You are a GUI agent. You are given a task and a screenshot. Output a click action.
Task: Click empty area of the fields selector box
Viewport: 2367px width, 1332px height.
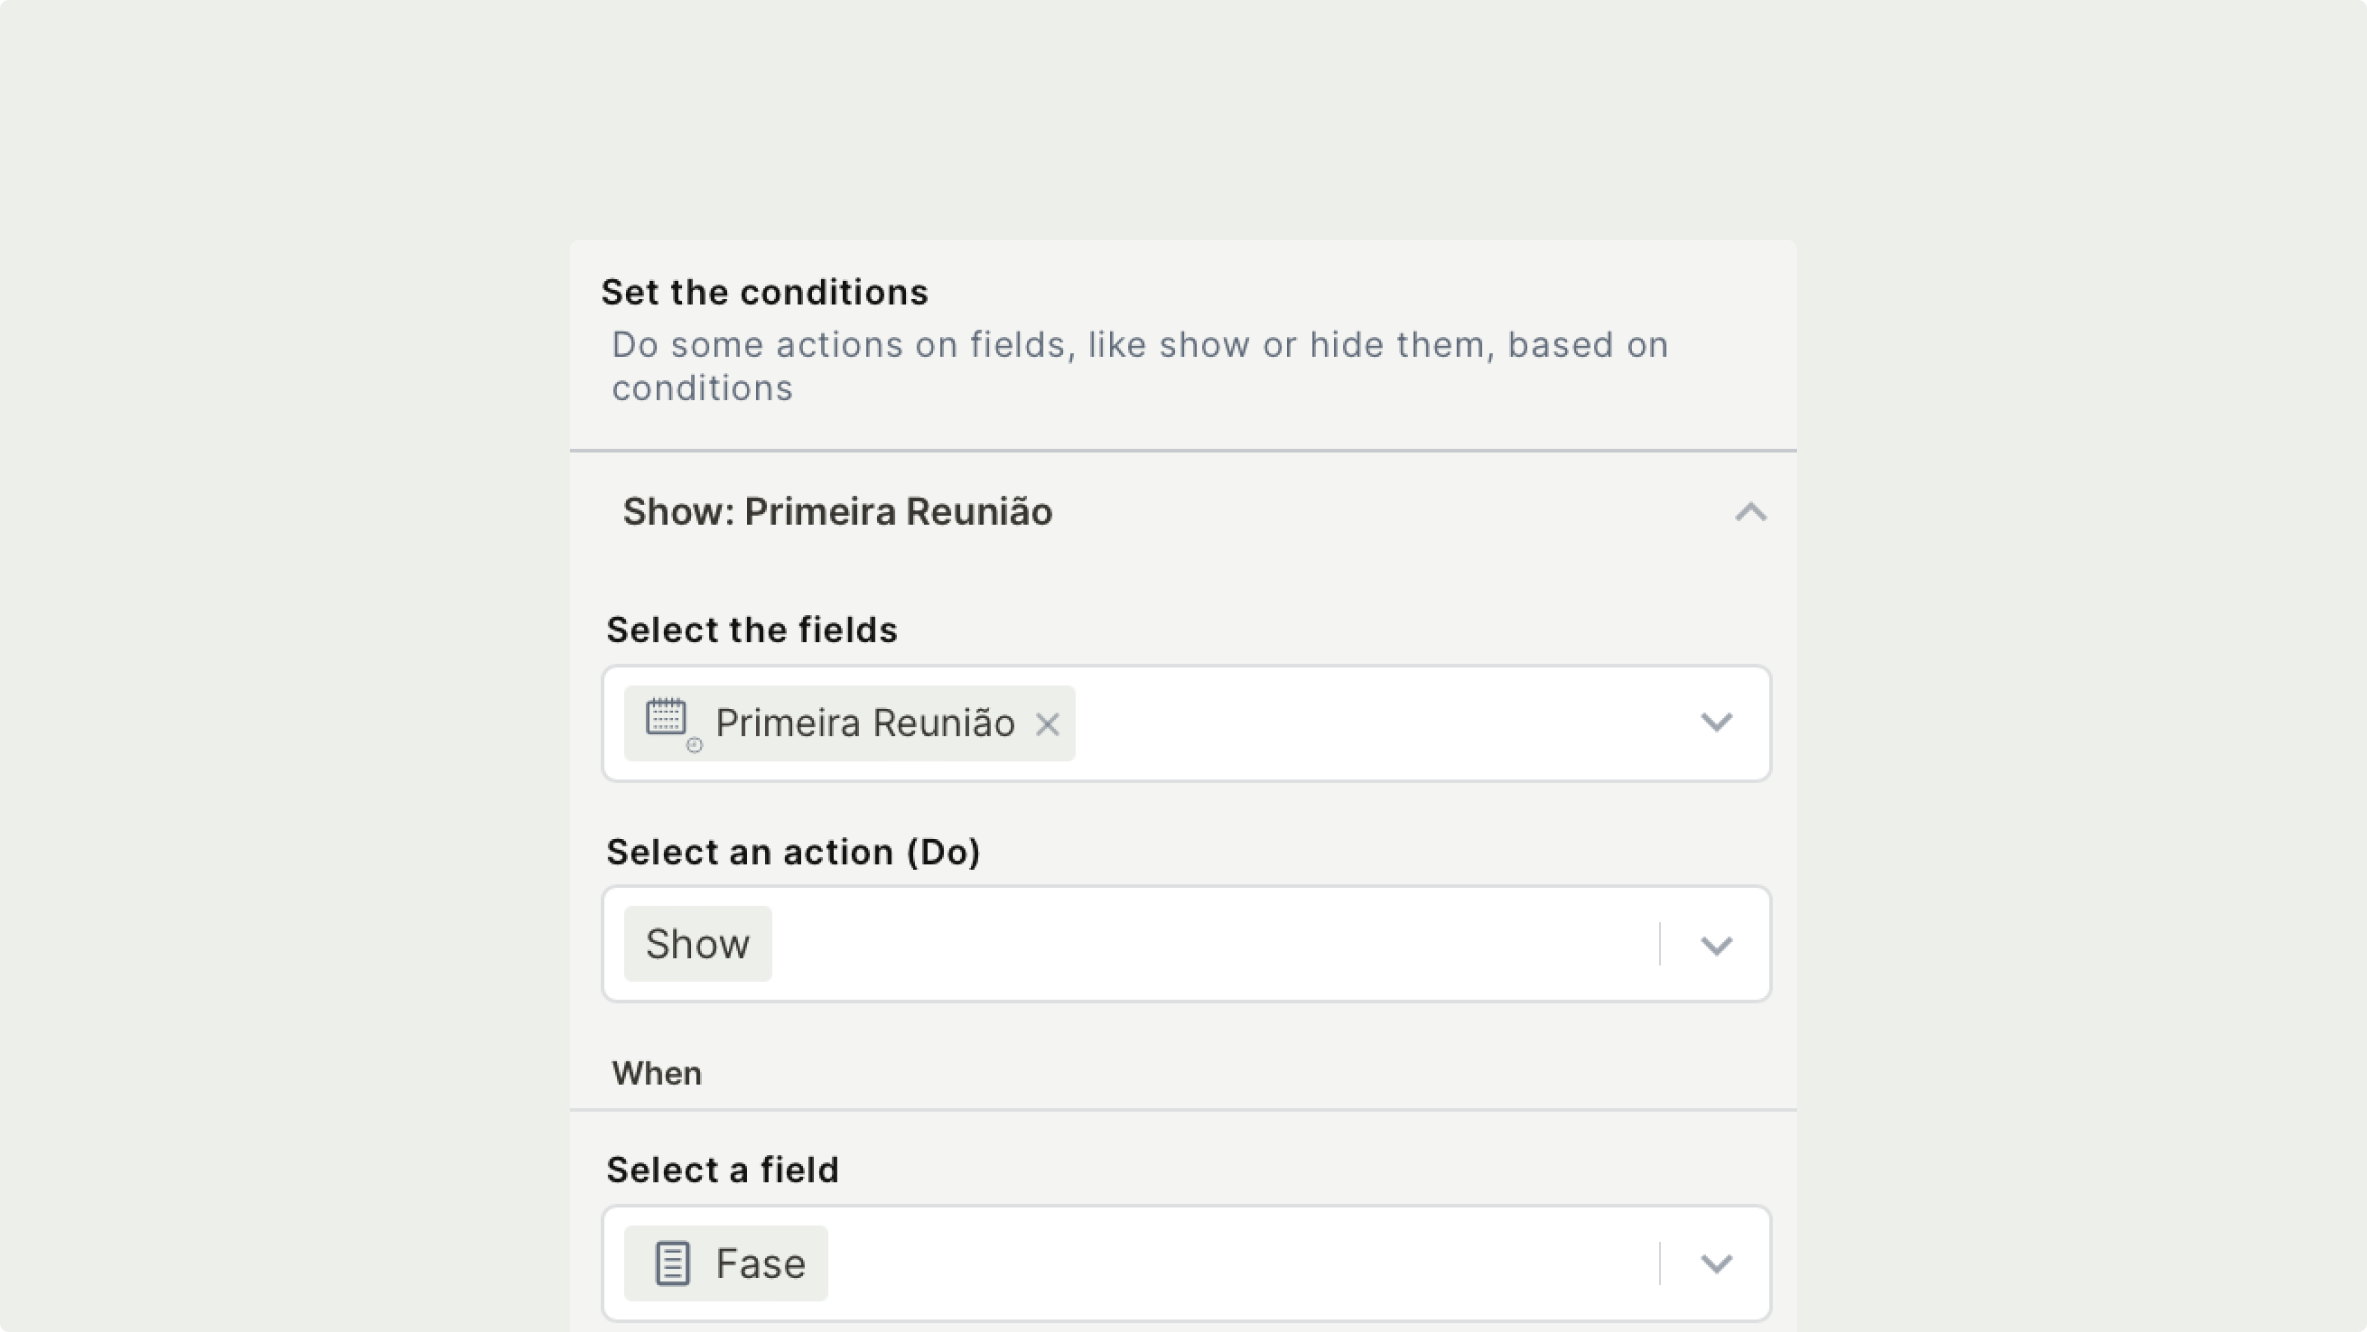tap(1380, 723)
